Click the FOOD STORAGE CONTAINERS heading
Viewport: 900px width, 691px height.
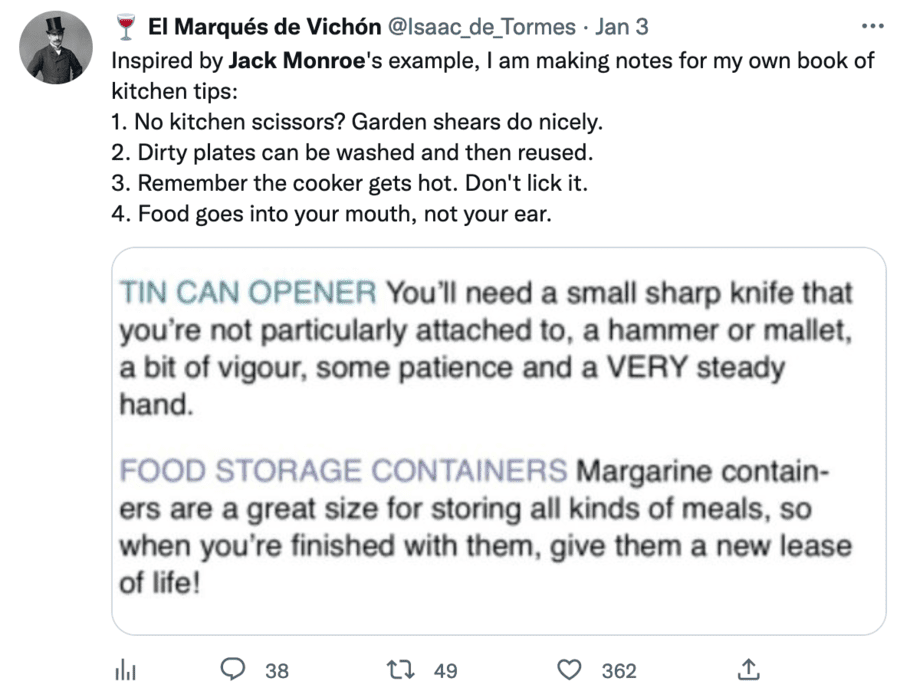tap(344, 470)
